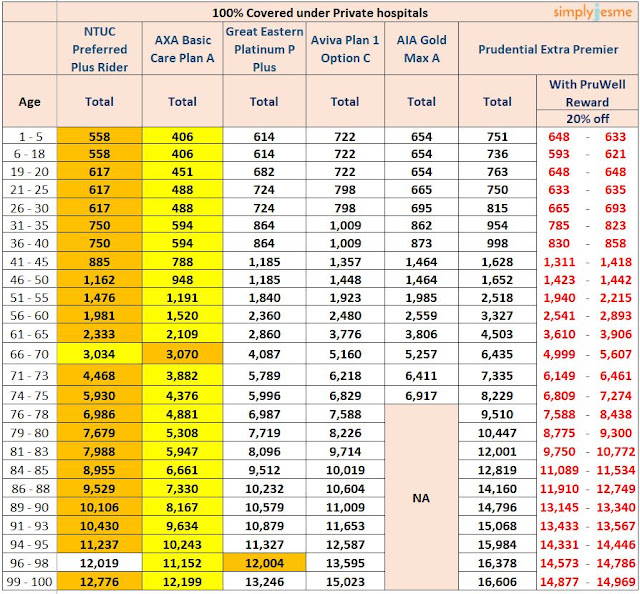
Task: Click AXA value 451
Action: coord(182,172)
